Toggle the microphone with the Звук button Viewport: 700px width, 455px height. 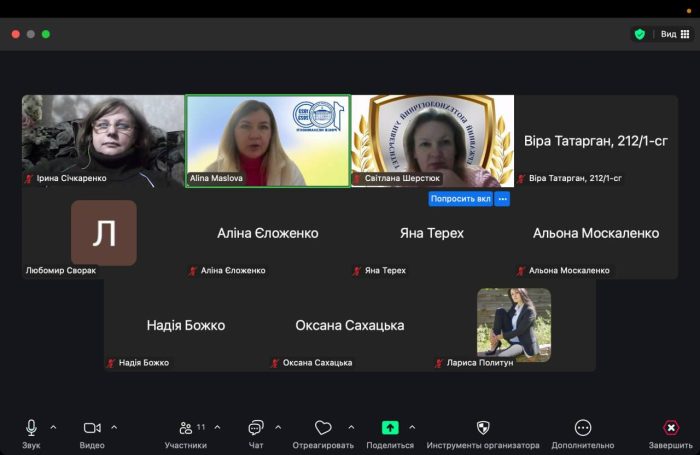31,428
